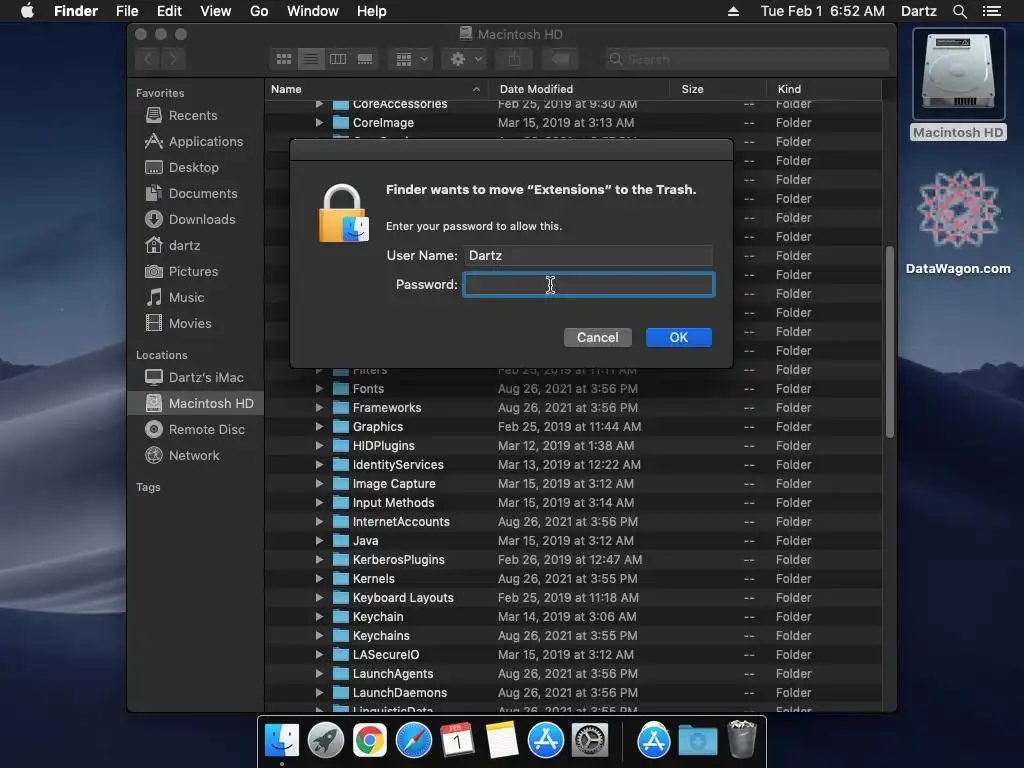Open Notification Center list icon
Viewport: 1024px width, 768px height.
pyautogui.click(x=991, y=11)
